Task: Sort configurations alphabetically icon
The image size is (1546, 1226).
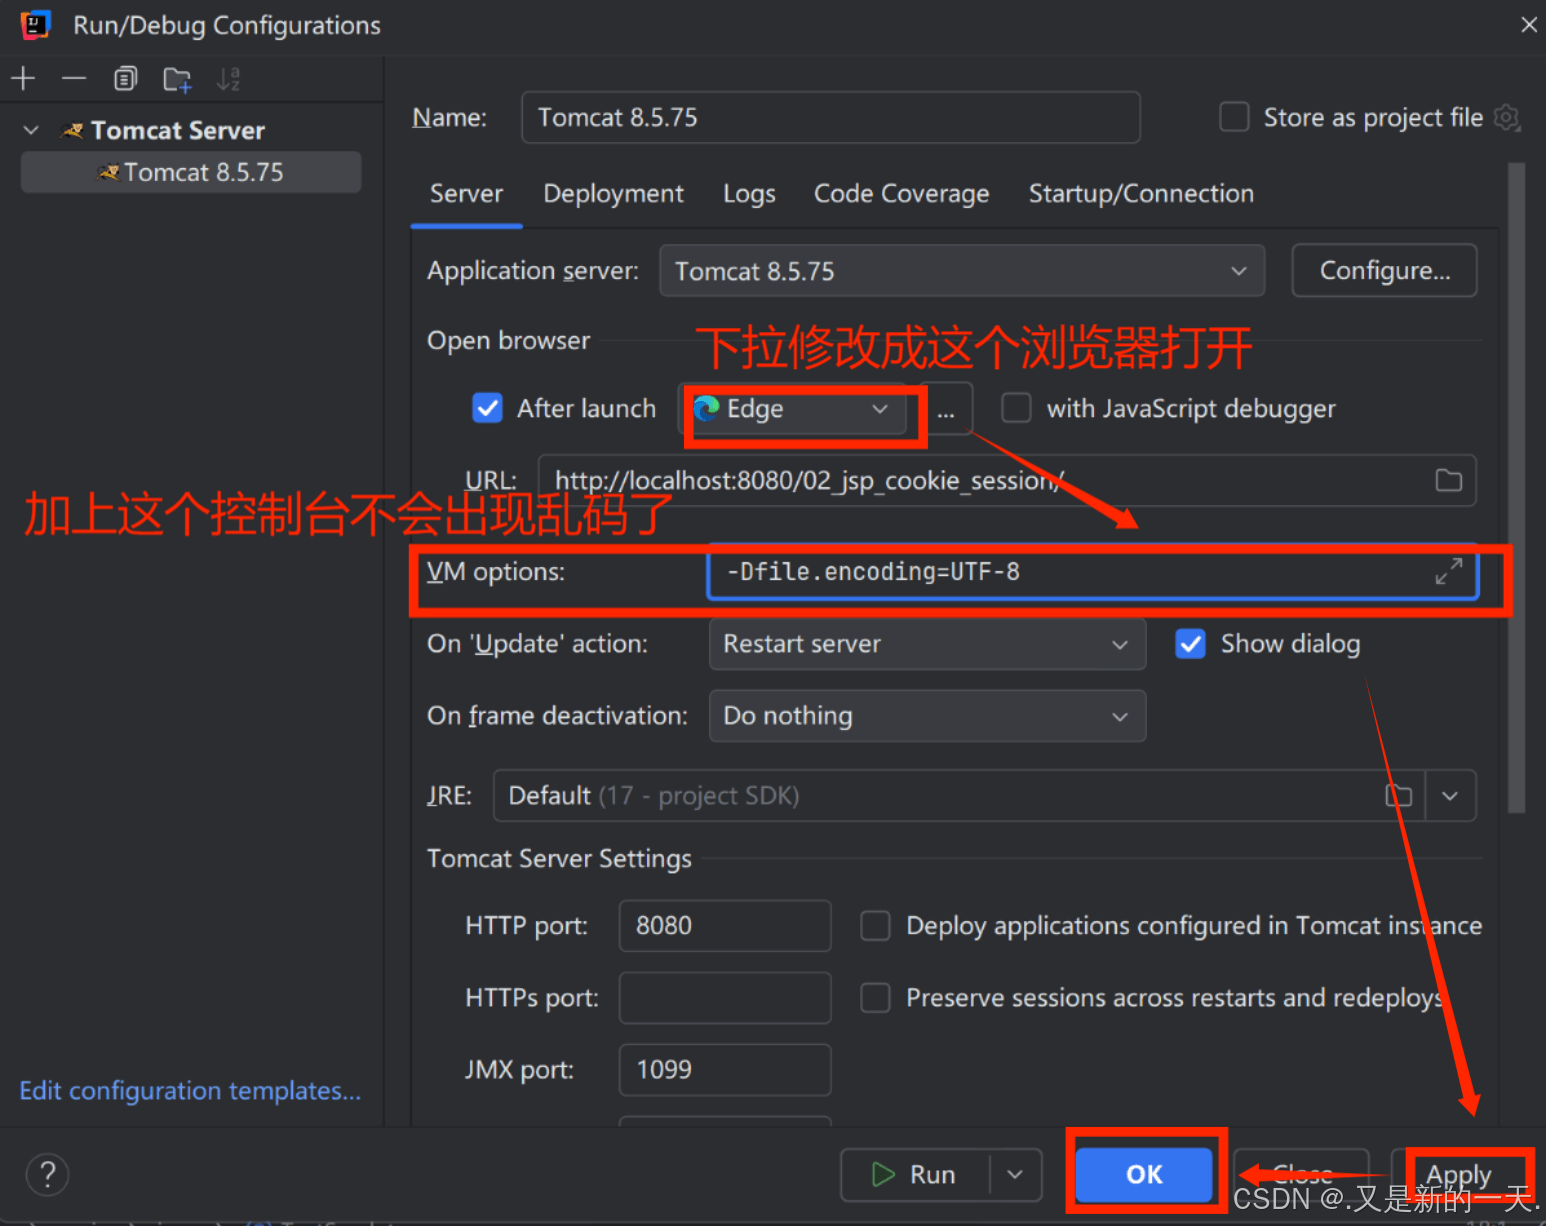Action: tap(229, 79)
